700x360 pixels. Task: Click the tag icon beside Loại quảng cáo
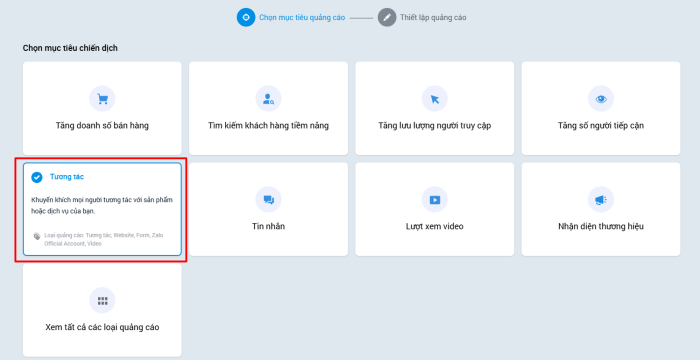tap(37, 236)
